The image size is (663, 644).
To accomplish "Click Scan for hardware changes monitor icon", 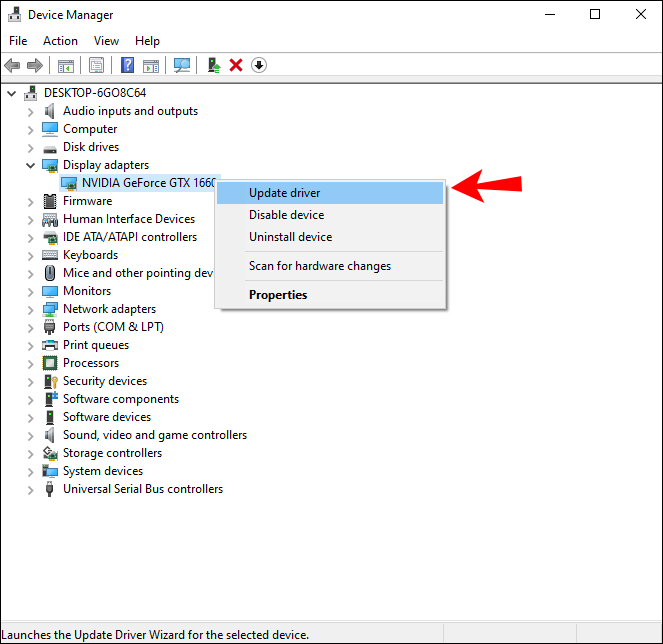I will point(182,66).
